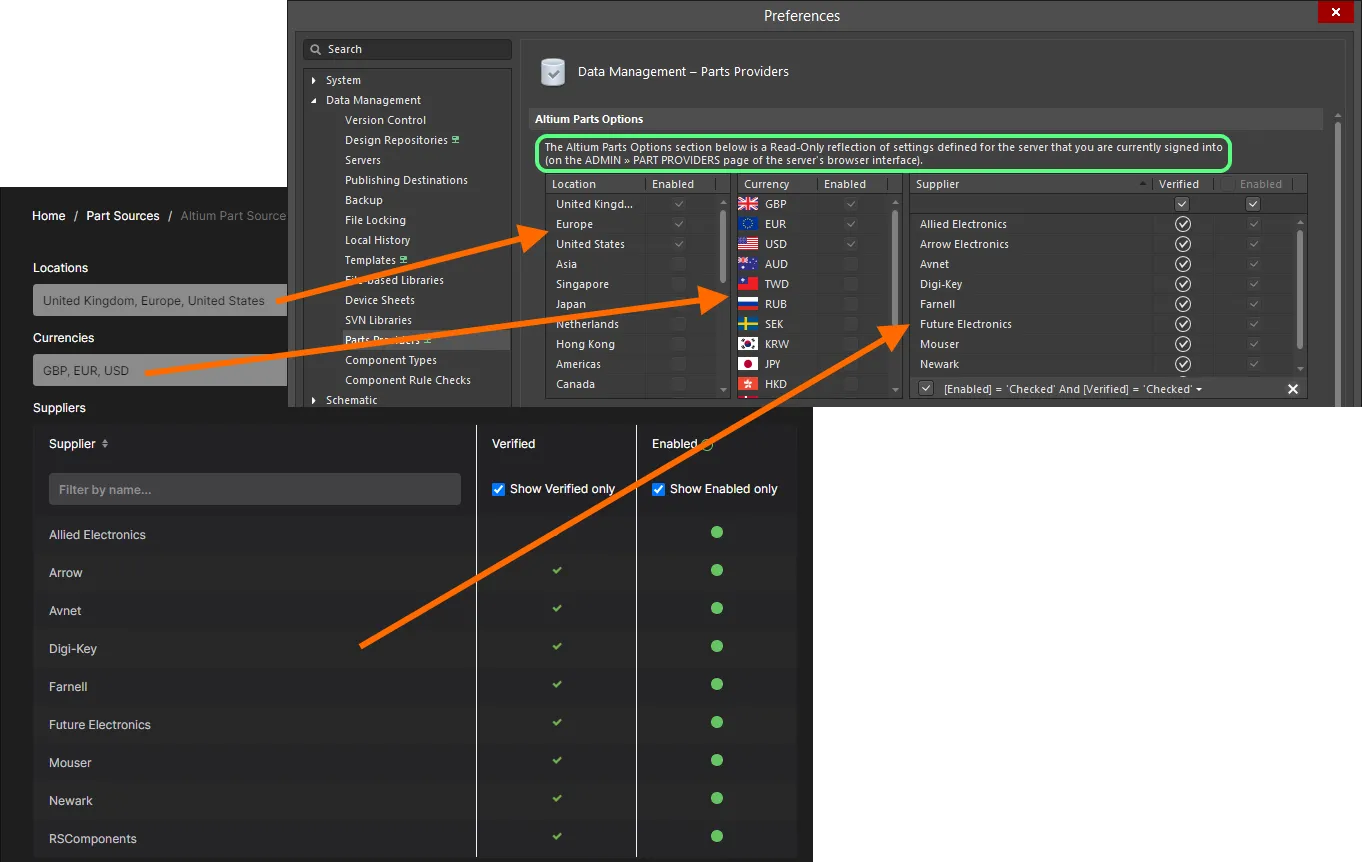Click the SEK Swedish flag icon
The image size is (1362, 862).
coord(748,324)
